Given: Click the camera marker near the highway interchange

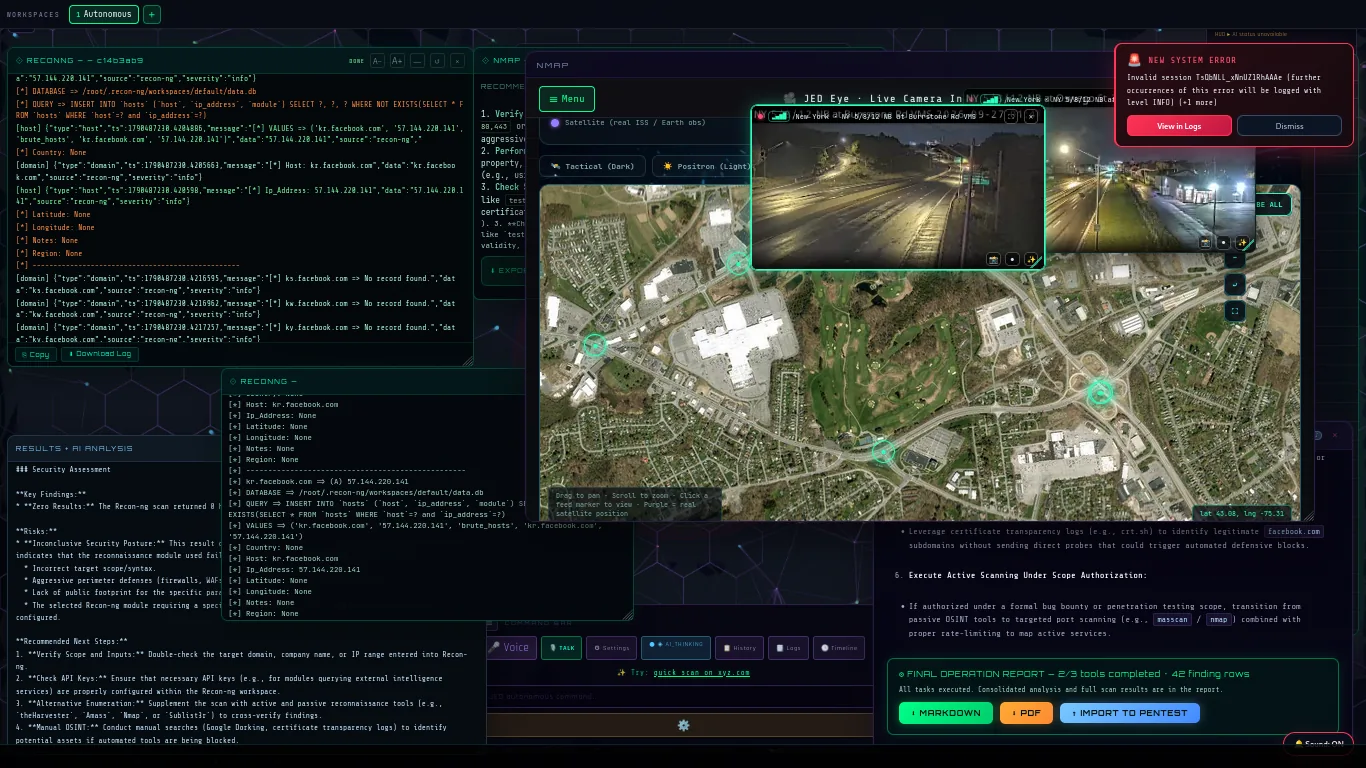Looking at the screenshot, I should pyautogui.click(x=1100, y=393).
